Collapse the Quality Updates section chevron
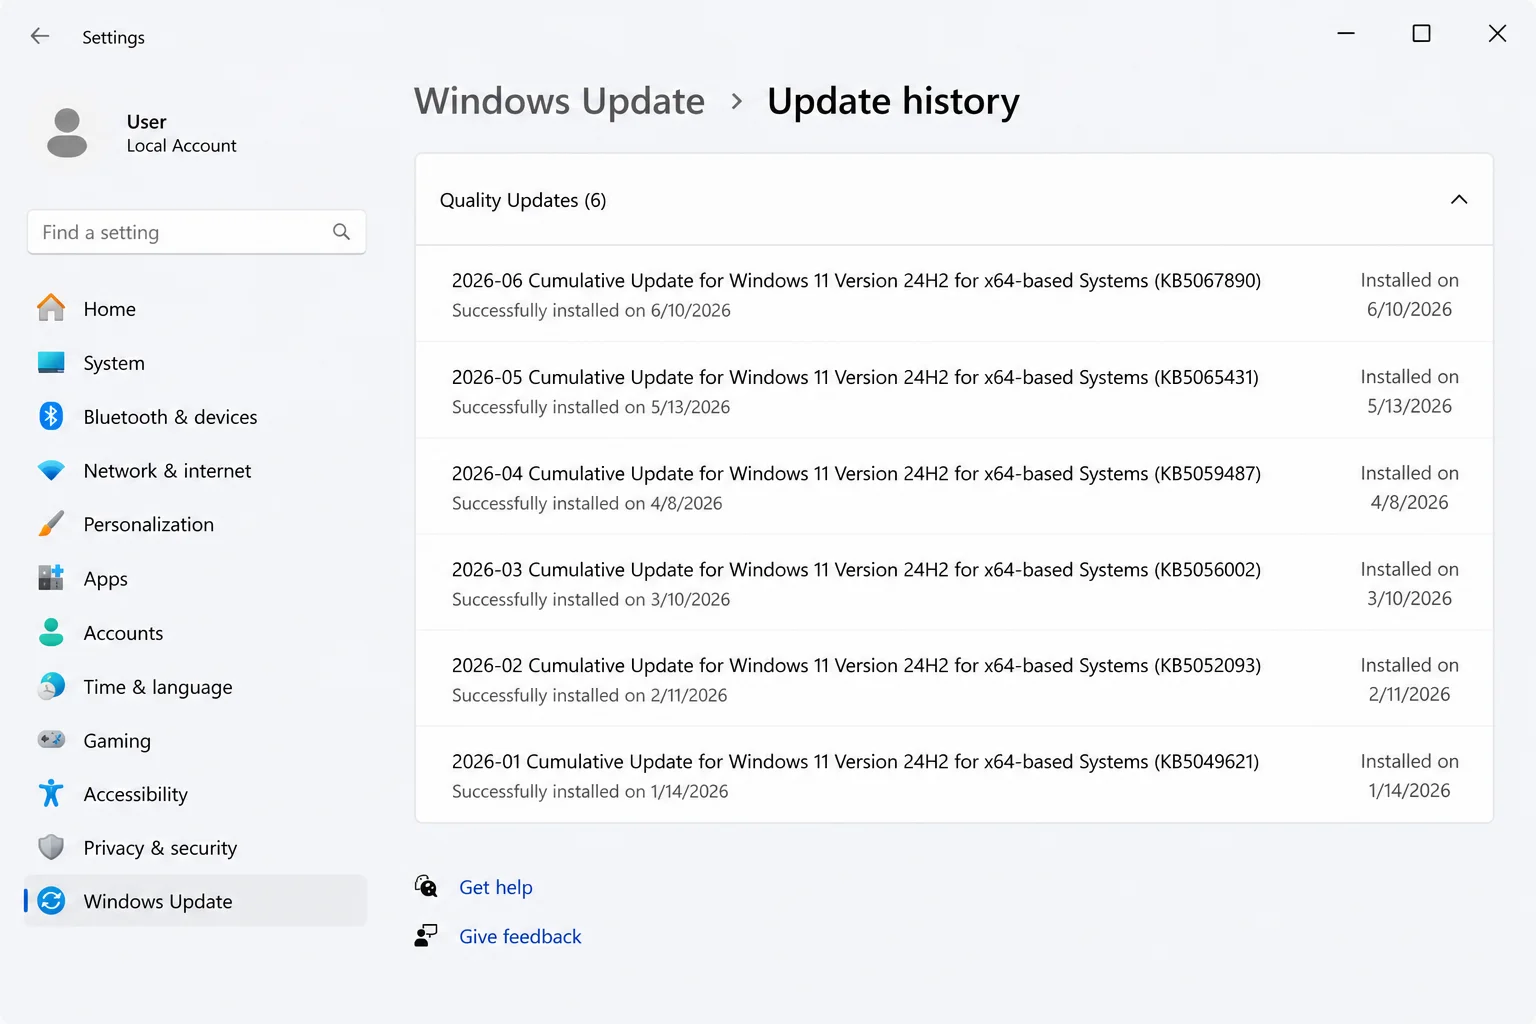The height and width of the screenshot is (1024, 1536). coord(1459,199)
